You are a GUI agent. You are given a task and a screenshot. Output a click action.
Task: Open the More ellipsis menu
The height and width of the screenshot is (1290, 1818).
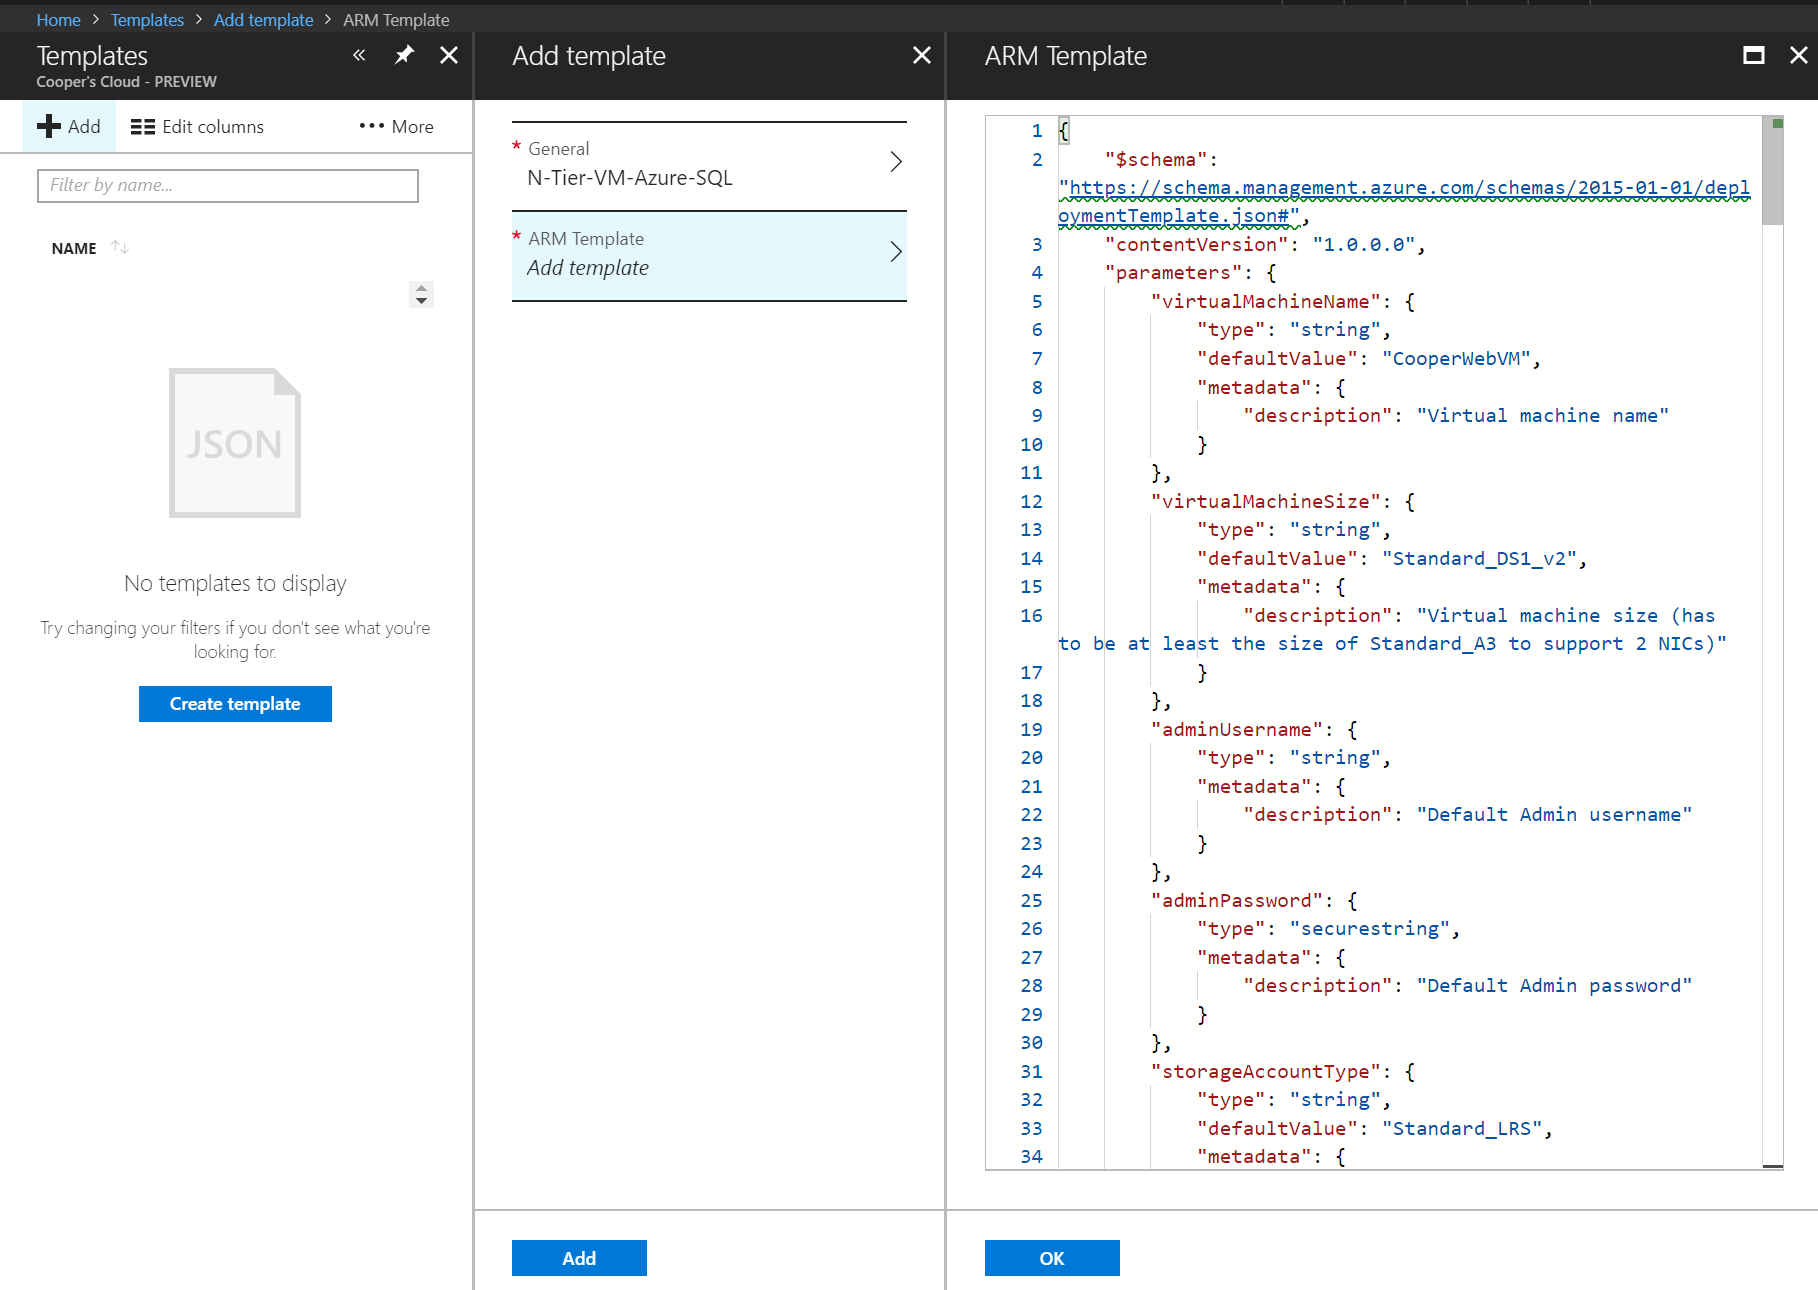[397, 126]
